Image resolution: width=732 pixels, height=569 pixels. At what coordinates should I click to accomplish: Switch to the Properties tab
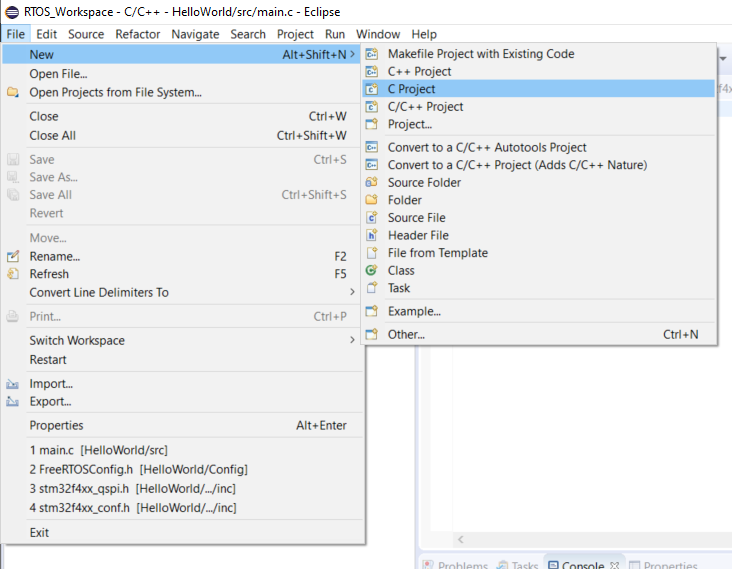point(663,565)
